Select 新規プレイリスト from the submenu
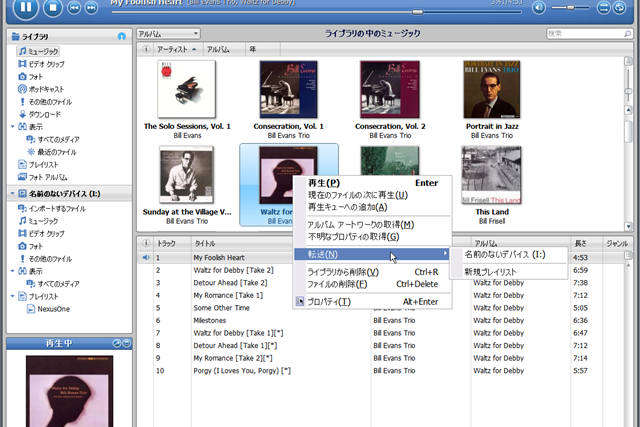This screenshot has height=427, width=640. 493,271
